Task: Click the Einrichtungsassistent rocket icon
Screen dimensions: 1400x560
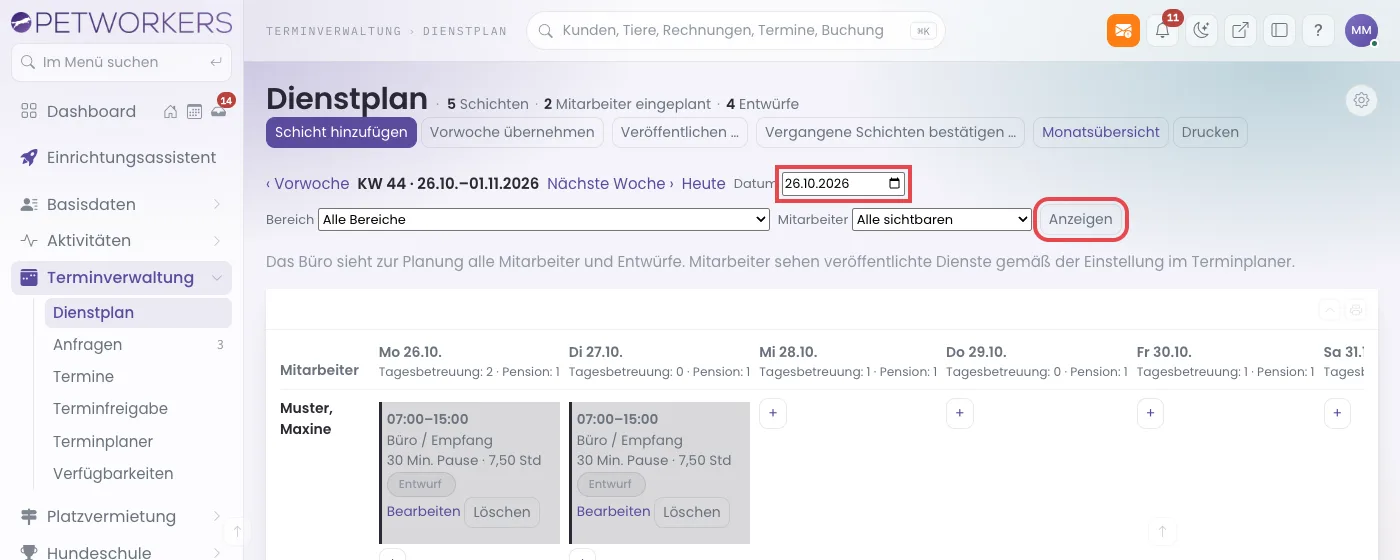Action: point(29,157)
